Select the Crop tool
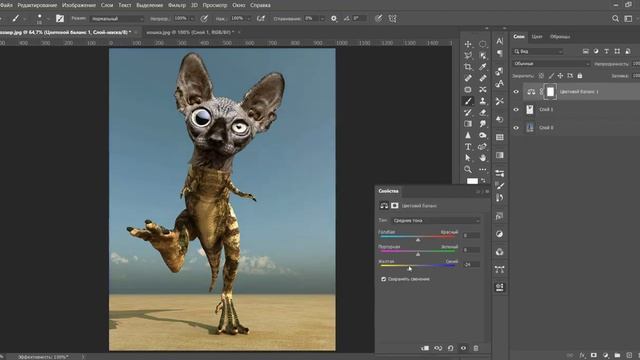 [468, 67]
